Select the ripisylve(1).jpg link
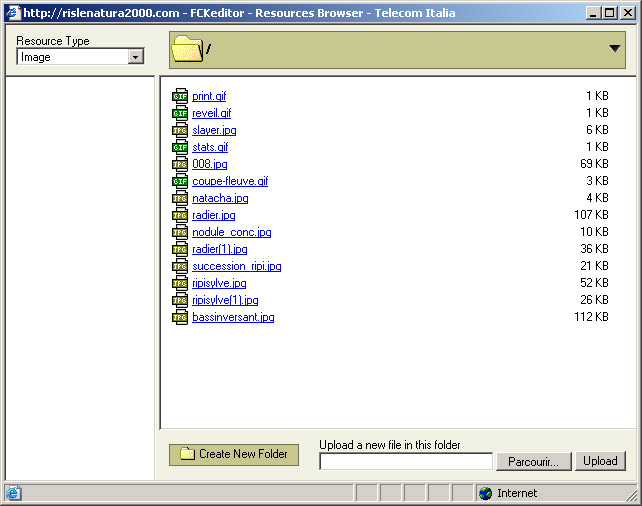 (225, 300)
